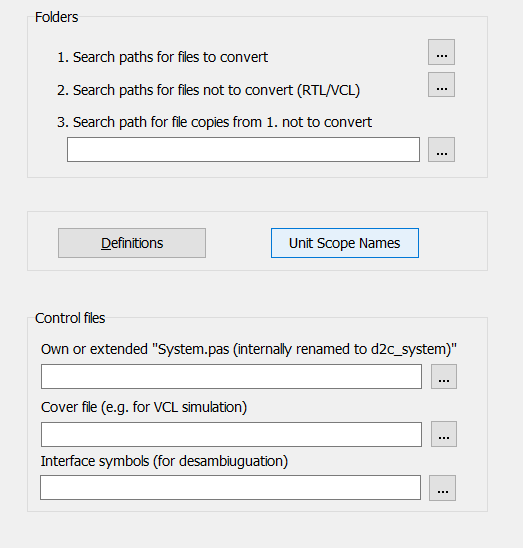
Task: Focus the file copies search path field
Action: [243, 150]
